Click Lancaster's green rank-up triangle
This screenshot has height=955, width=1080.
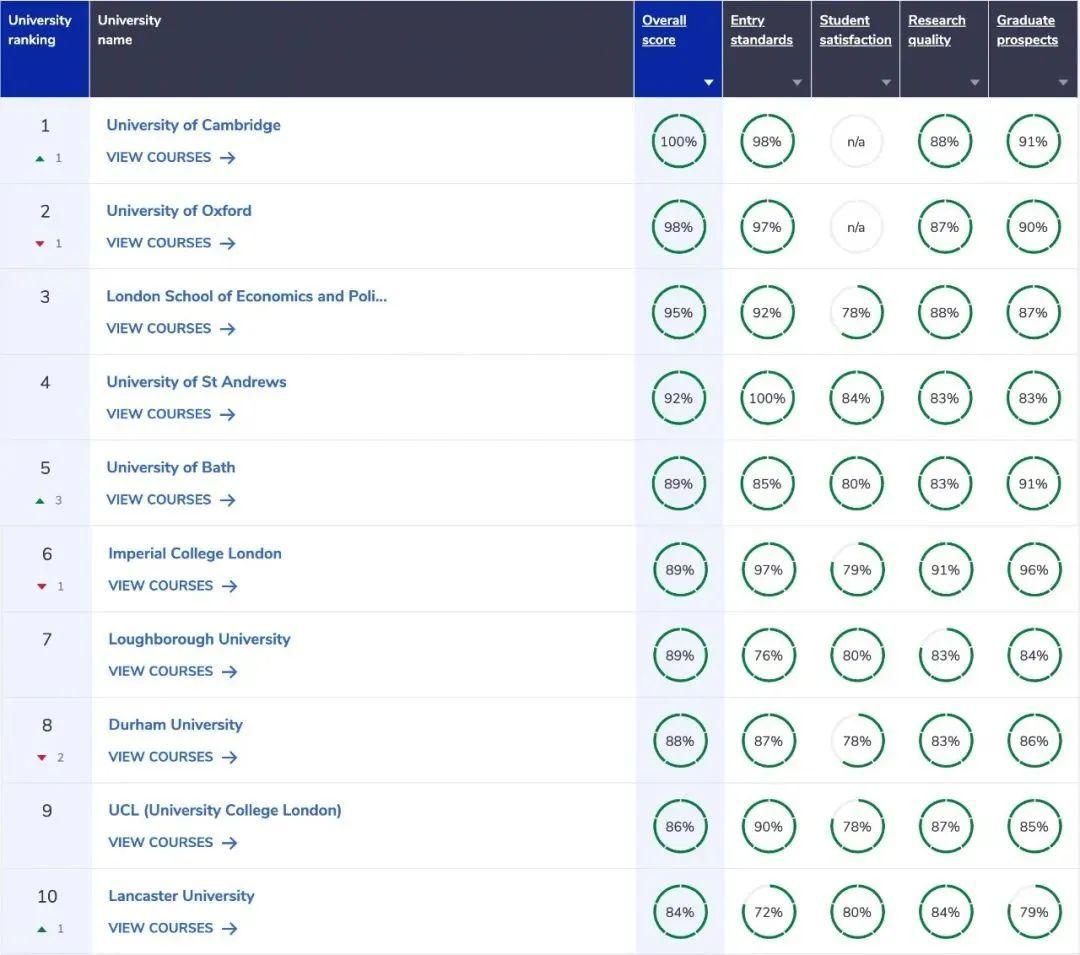pyautogui.click(x=41, y=929)
